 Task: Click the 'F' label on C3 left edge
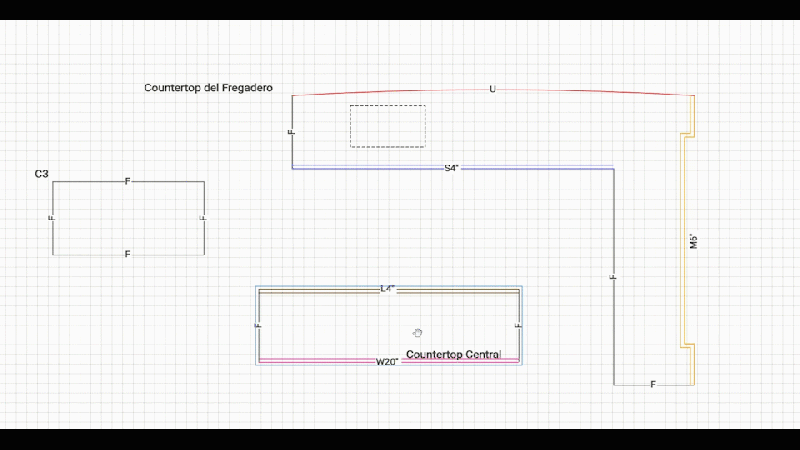click(x=52, y=218)
